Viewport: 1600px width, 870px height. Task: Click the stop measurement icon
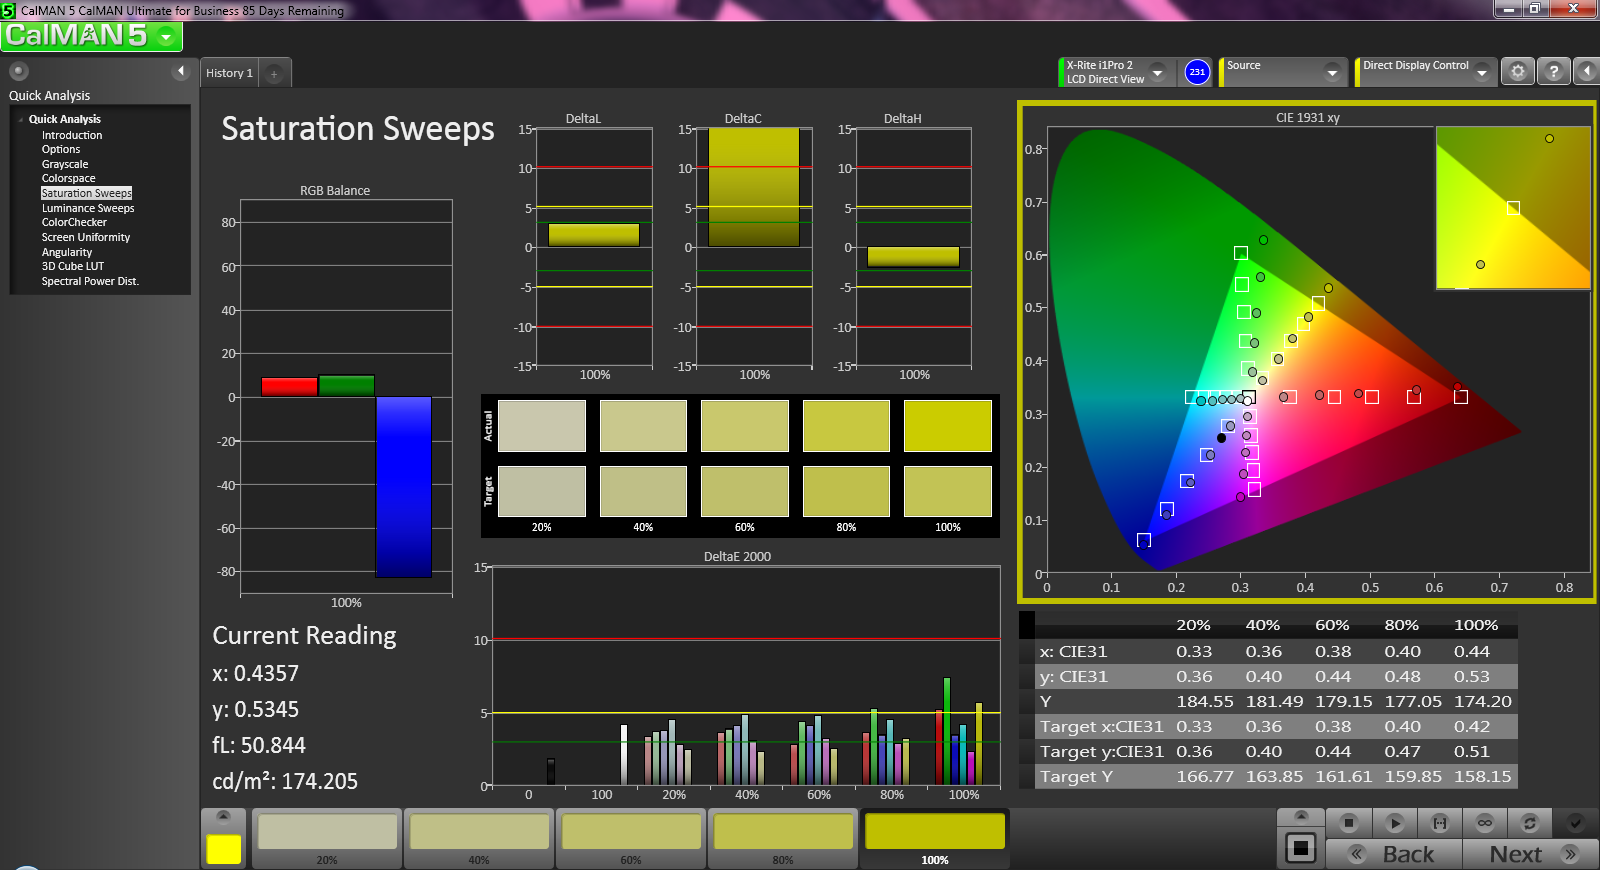1348,823
